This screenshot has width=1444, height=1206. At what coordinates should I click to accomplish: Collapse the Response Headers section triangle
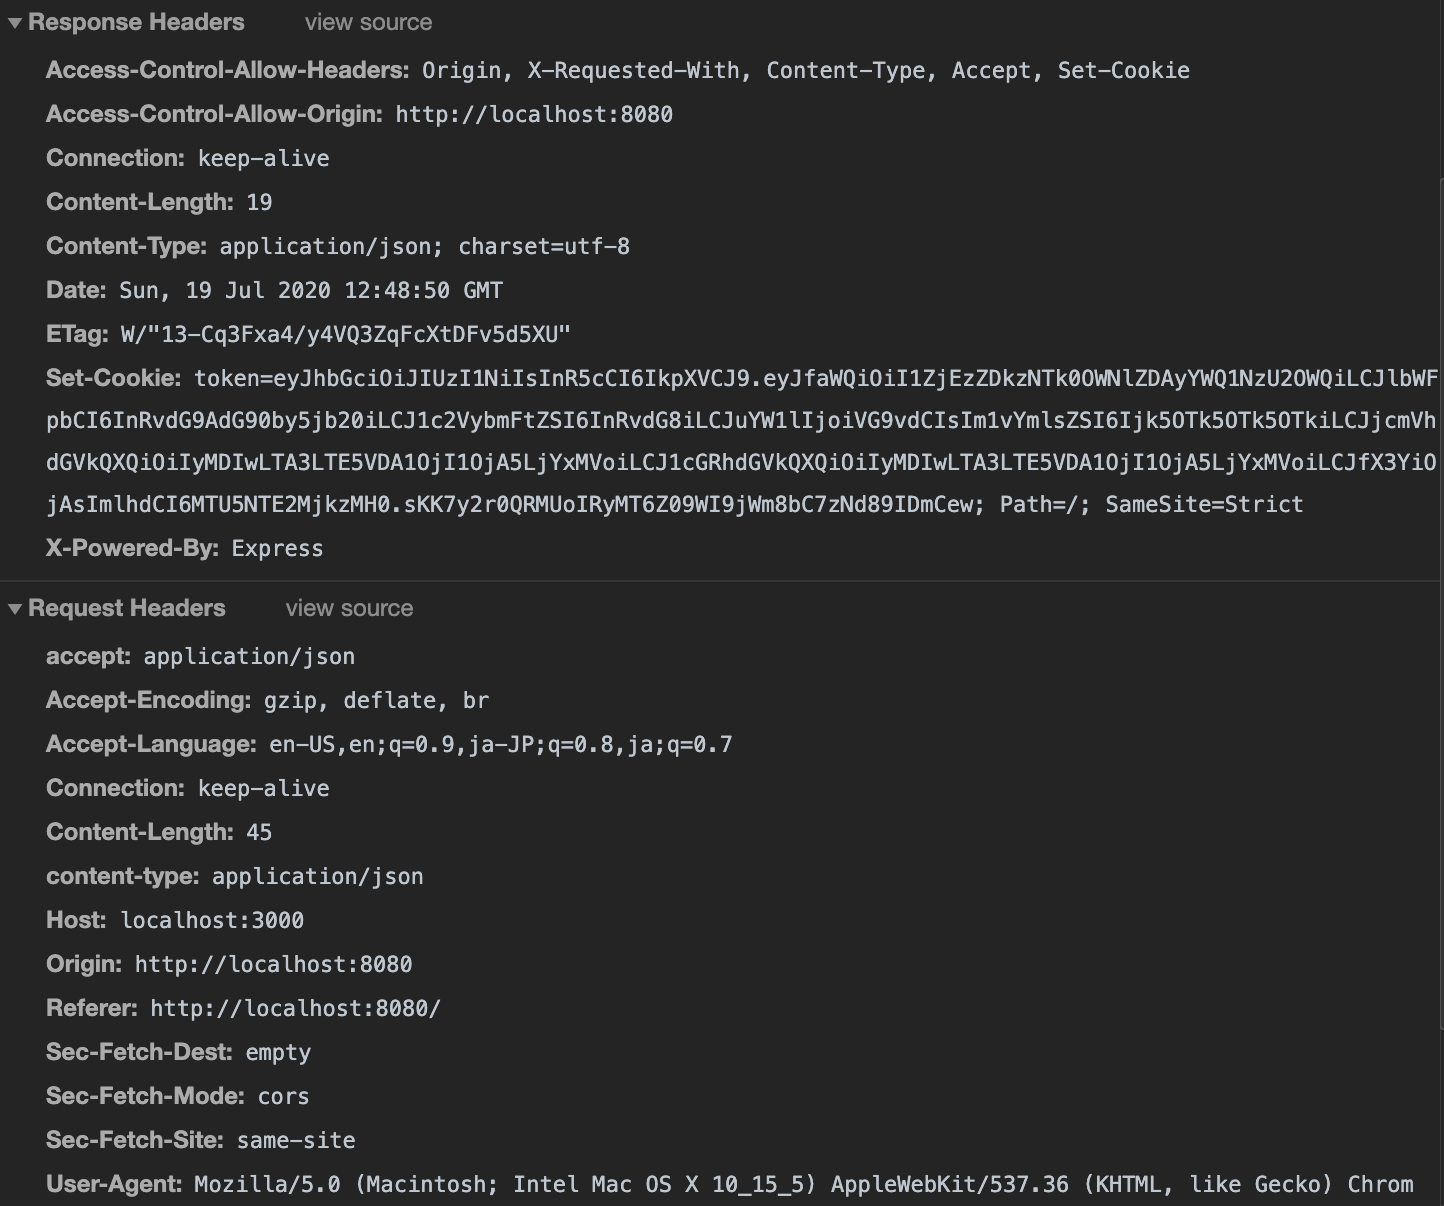[x=15, y=23]
